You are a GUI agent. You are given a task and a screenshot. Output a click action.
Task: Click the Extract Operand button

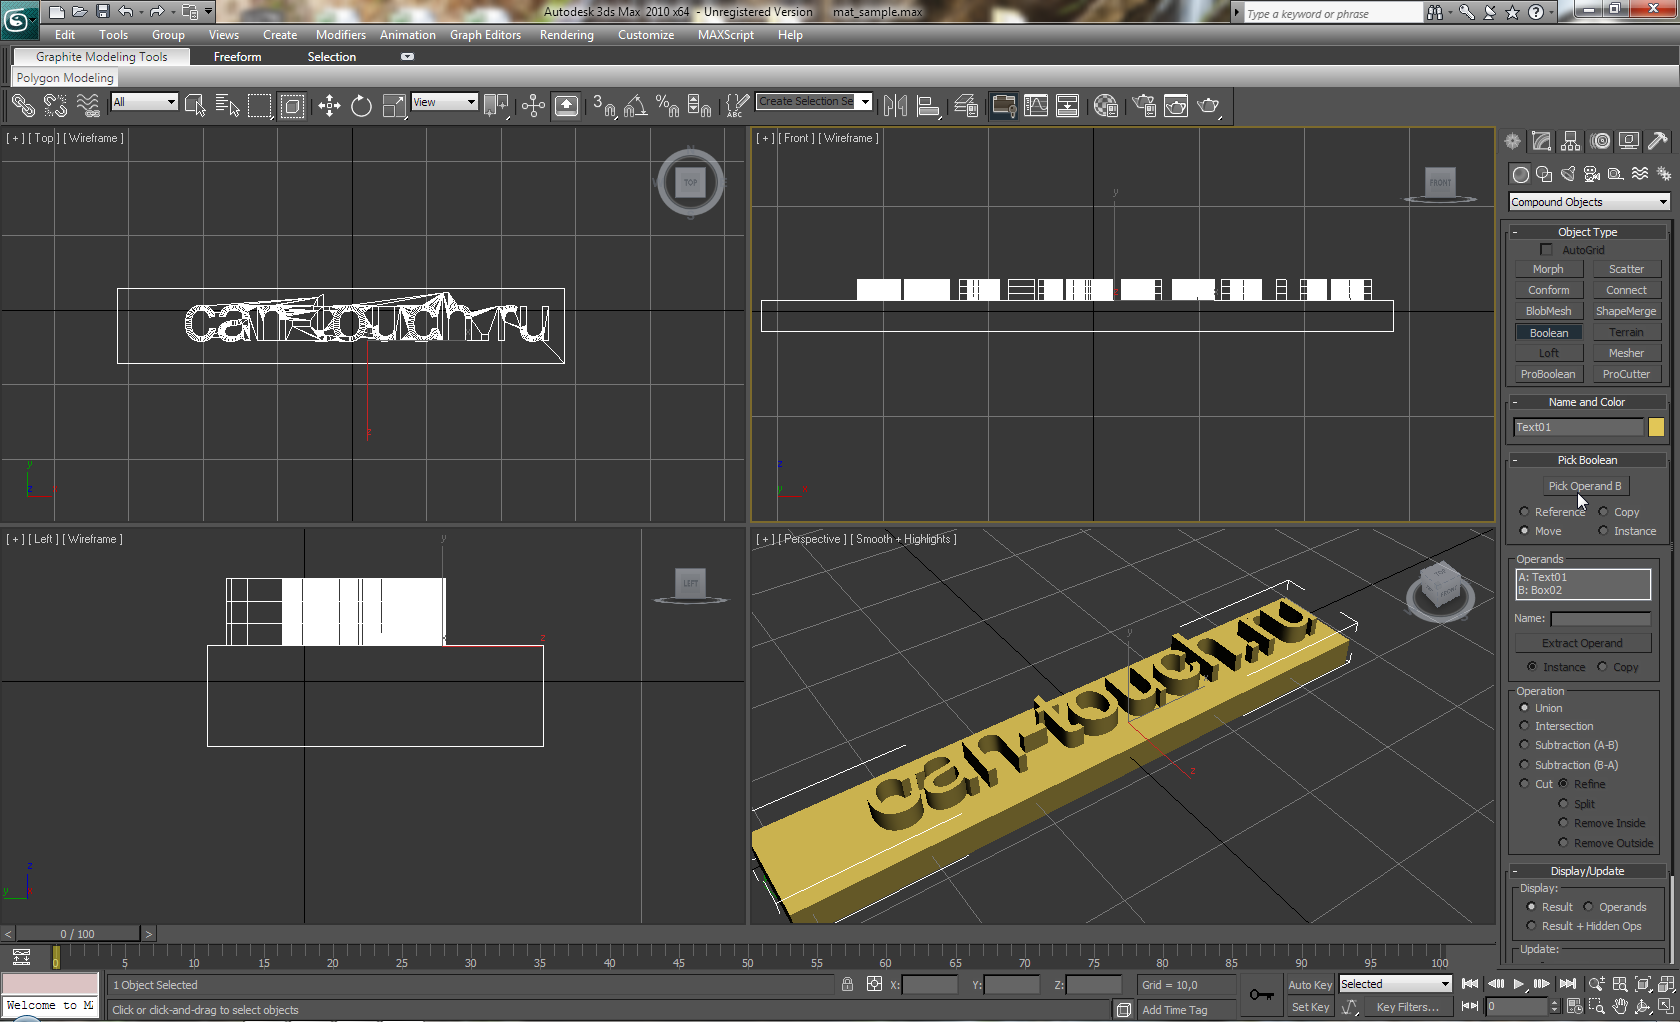point(1582,643)
